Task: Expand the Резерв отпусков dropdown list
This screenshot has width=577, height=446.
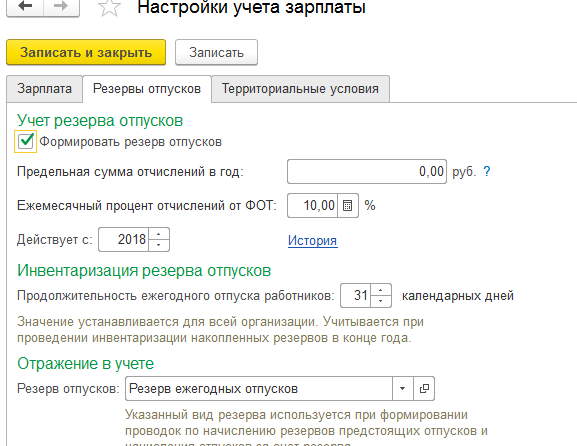Action: 403,389
